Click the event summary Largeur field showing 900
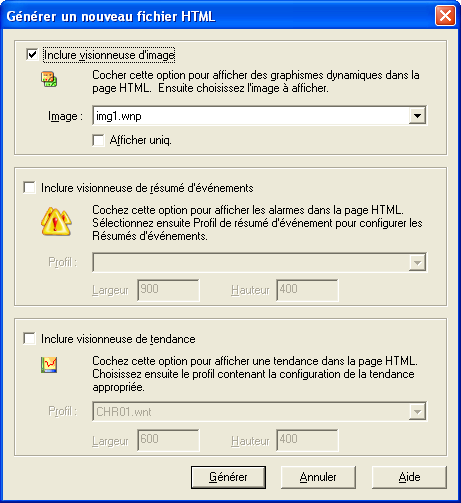The height and width of the screenshot is (503, 461). click(168, 290)
